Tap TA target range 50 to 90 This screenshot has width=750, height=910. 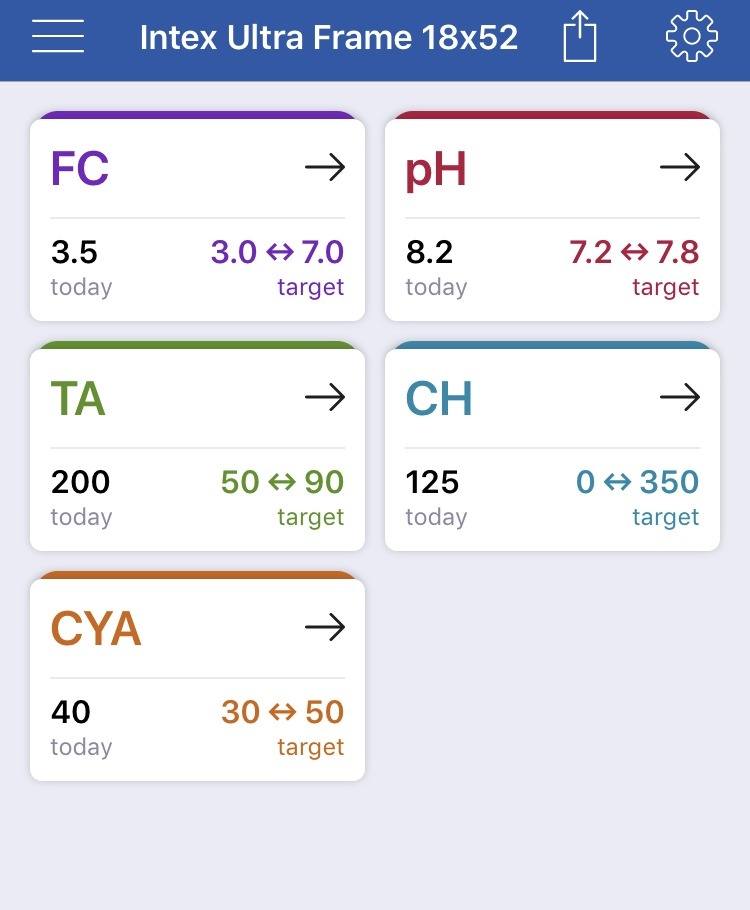[283, 482]
